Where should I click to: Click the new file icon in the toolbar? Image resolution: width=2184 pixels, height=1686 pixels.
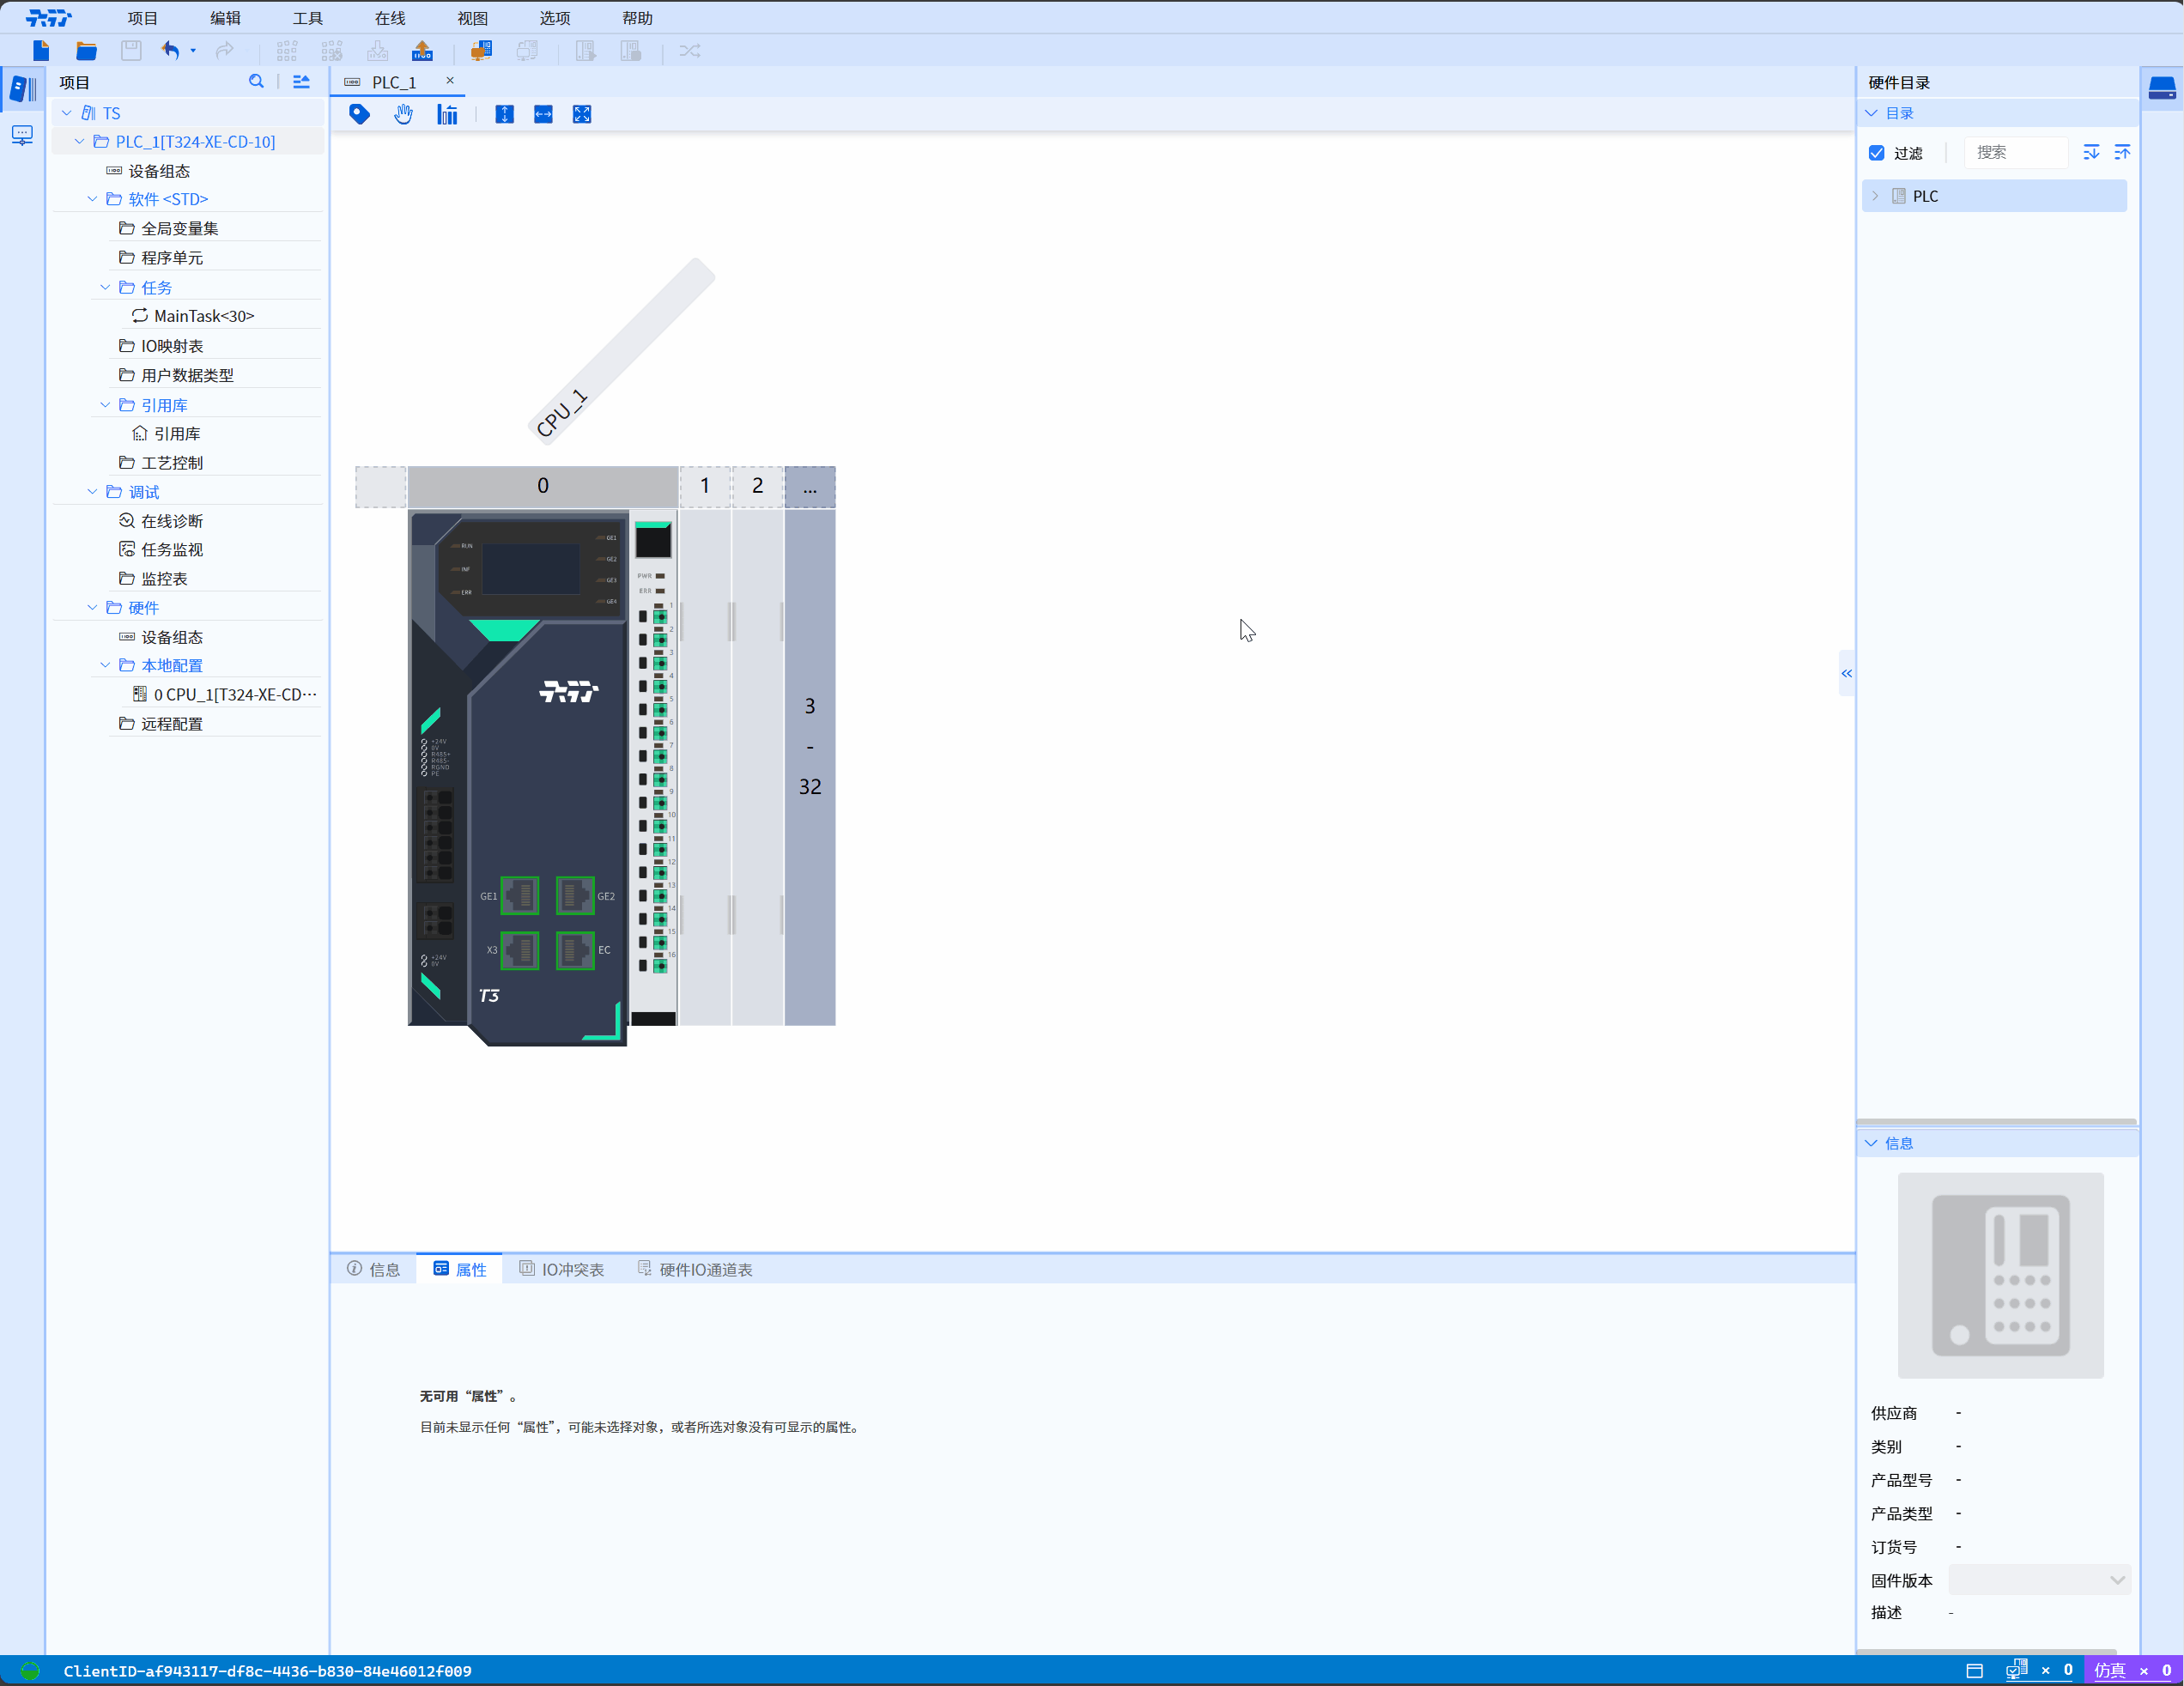click(40, 51)
